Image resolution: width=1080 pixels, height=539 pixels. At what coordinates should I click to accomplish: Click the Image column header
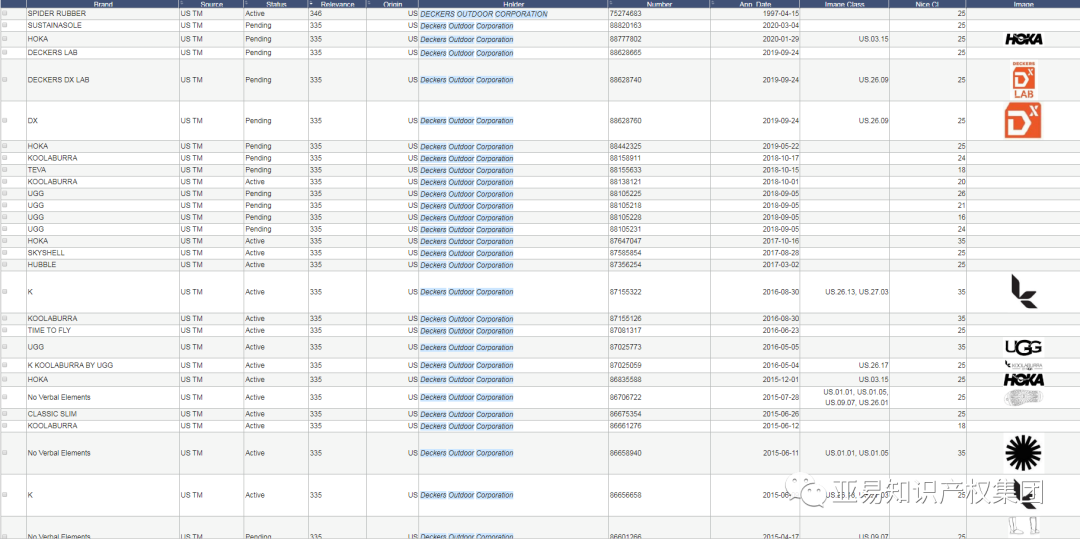pos(1023,4)
